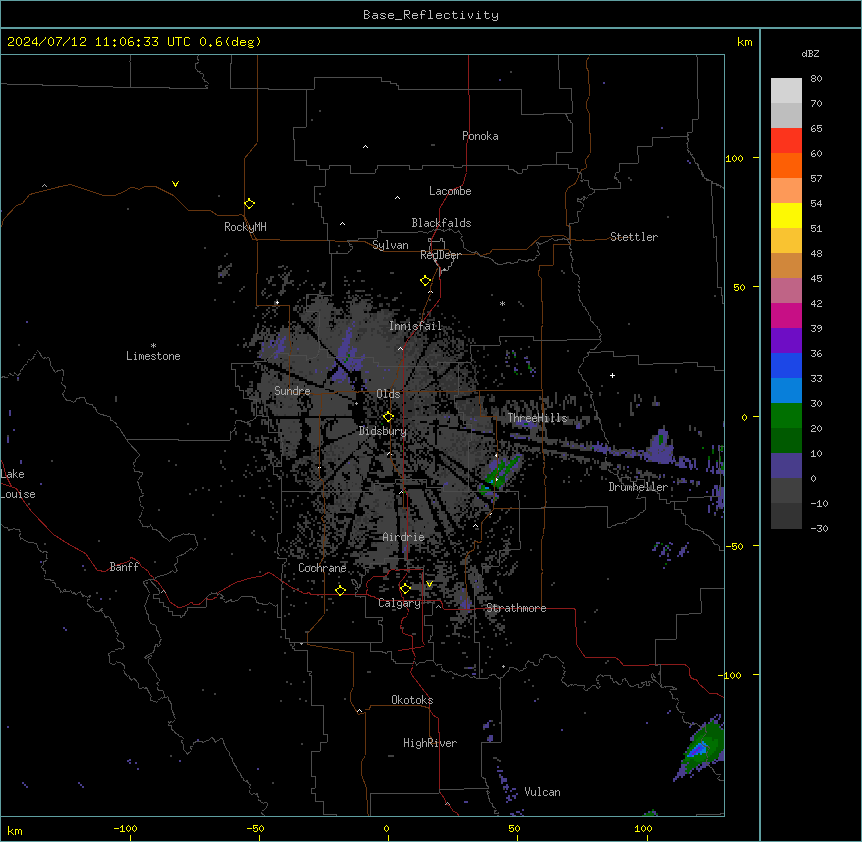
Task: Click the dBZ legend heading
Action: (x=810, y=53)
